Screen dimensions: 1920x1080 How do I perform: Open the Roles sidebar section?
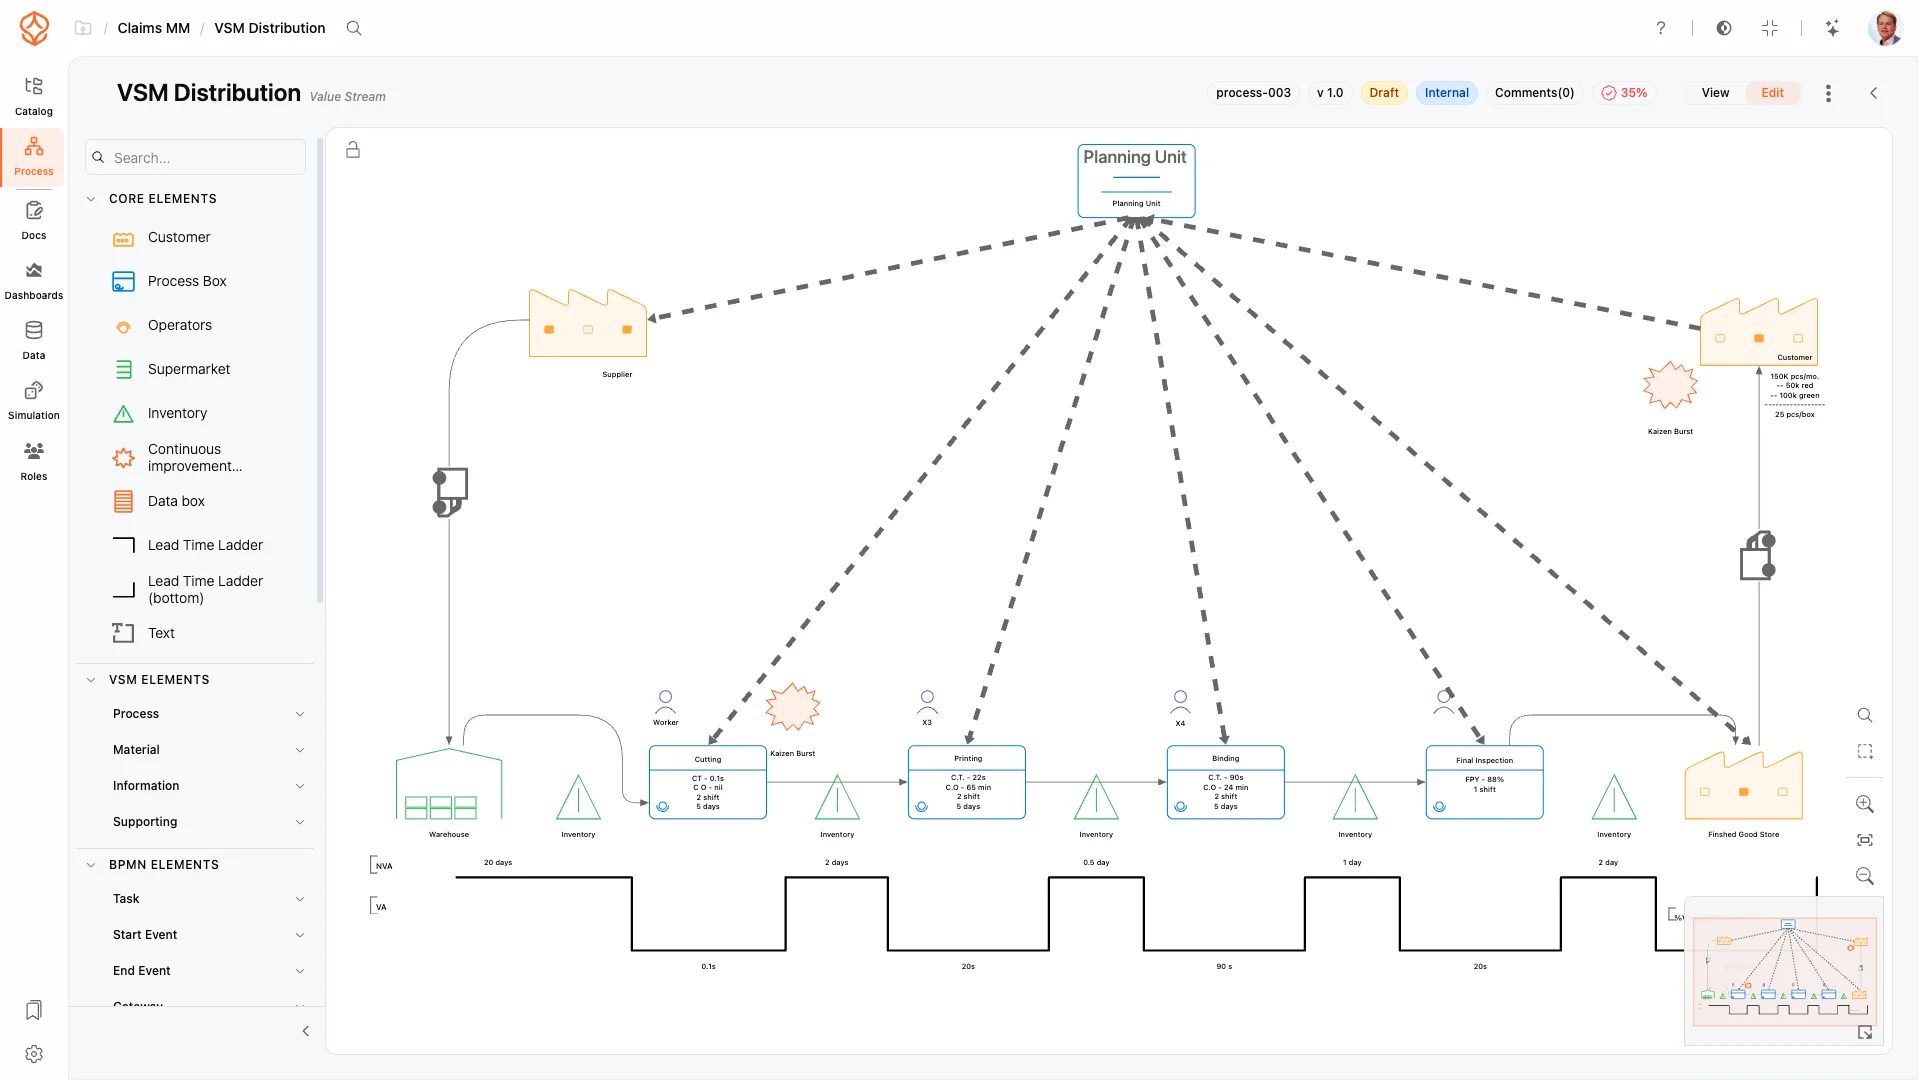click(x=34, y=461)
